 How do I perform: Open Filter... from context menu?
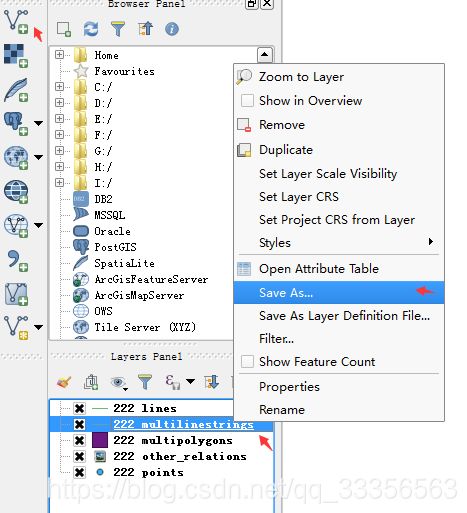point(339,339)
